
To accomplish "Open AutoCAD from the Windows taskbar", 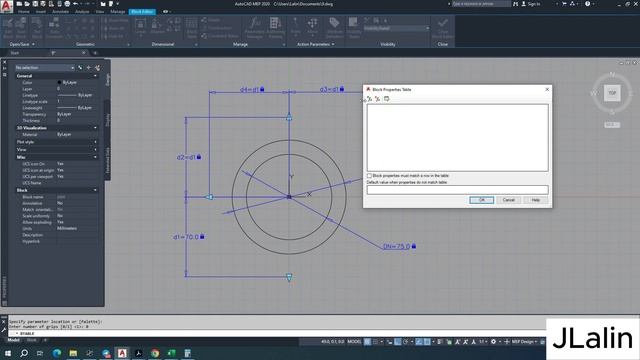I will (122, 353).
